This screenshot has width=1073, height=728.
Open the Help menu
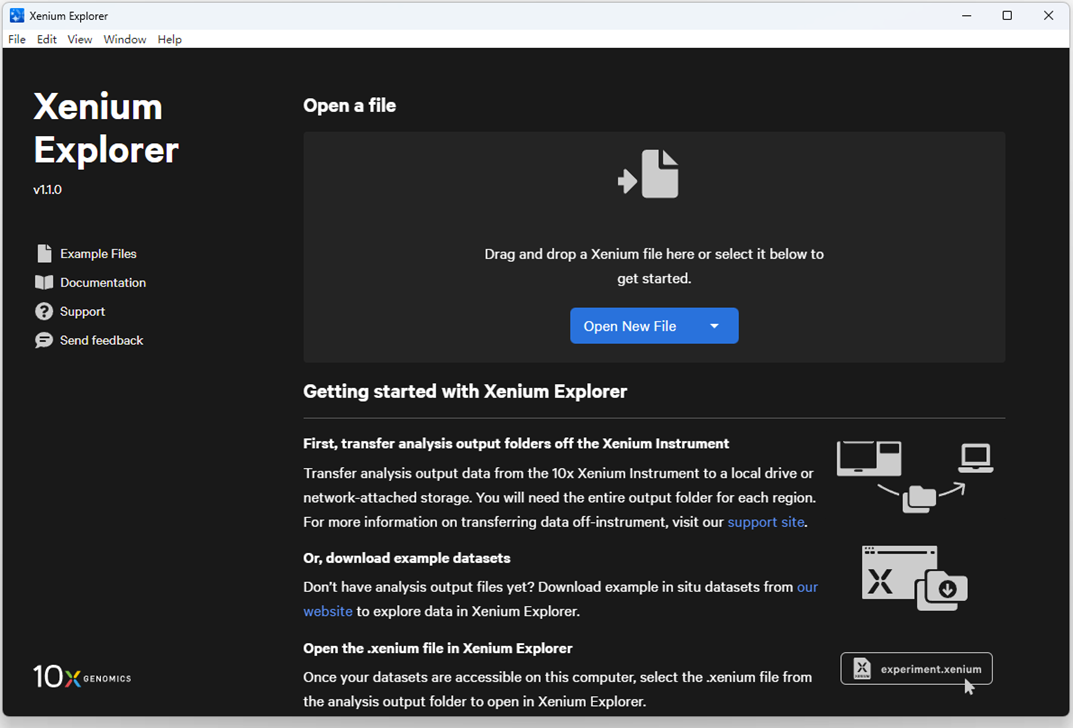[170, 40]
